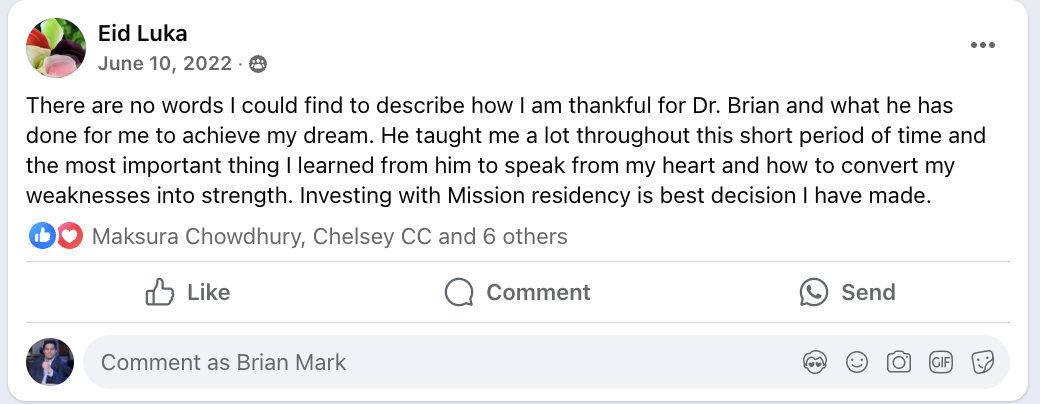Focus the Comment as Brian Mark field

pyautogui.click(x=546, y=362)
